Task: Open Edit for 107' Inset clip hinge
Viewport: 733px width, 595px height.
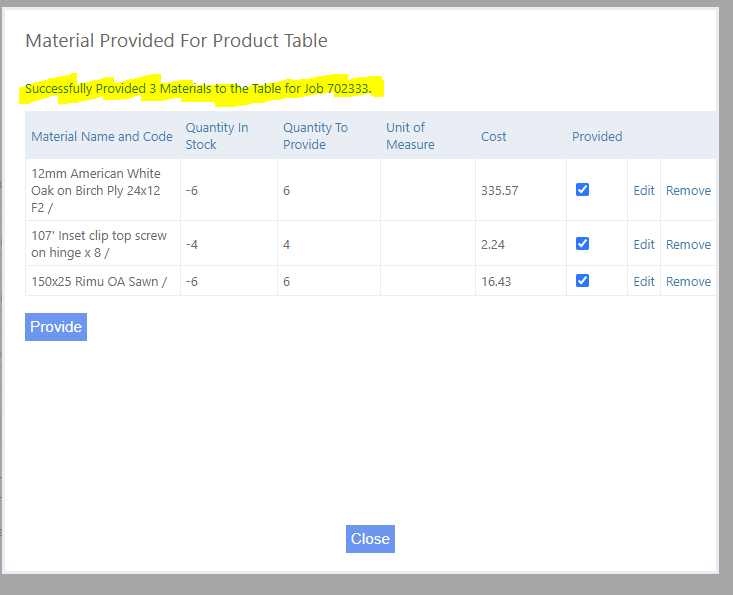Action: click(x=644, y=244)
